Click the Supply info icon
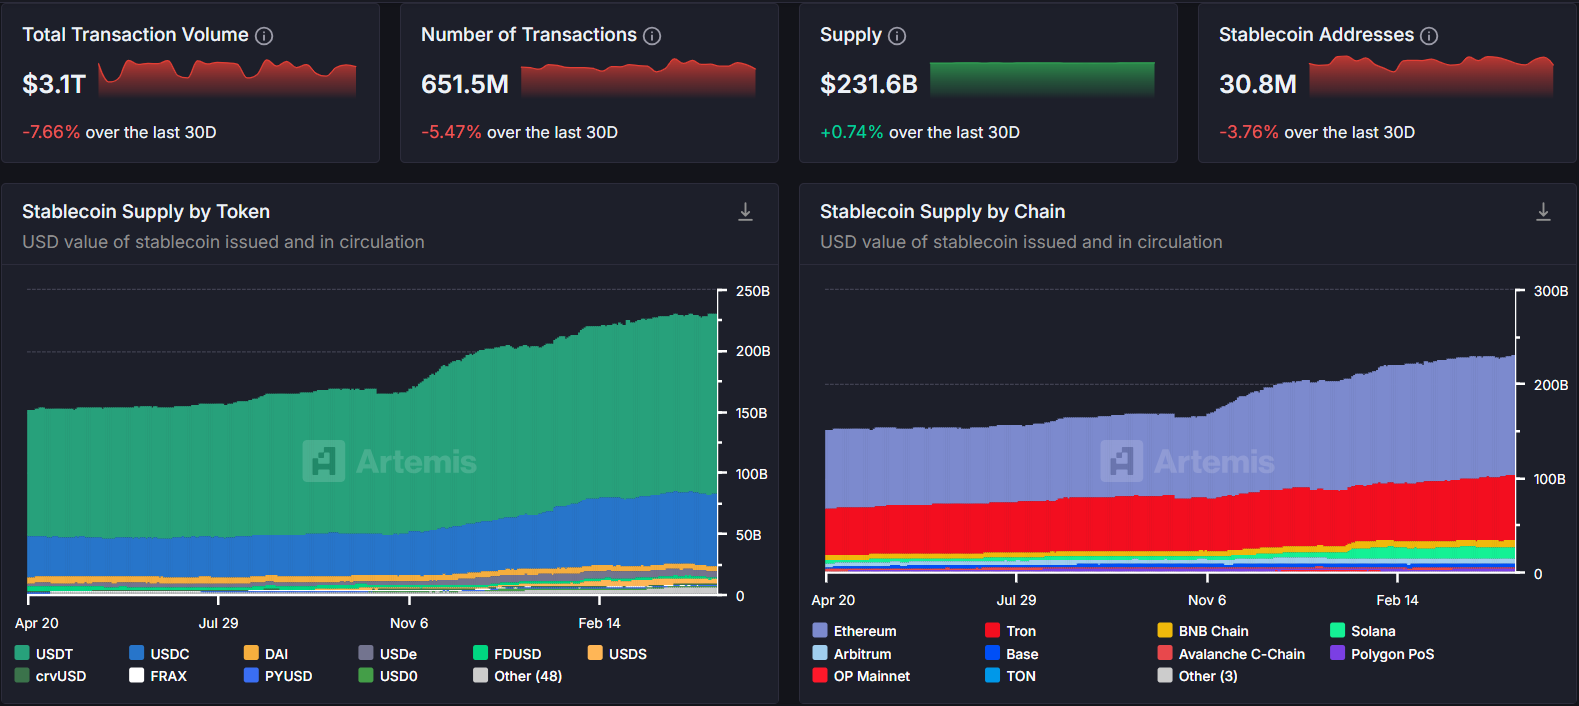This screenshot has width=1579, height=706. click(897, 36)
